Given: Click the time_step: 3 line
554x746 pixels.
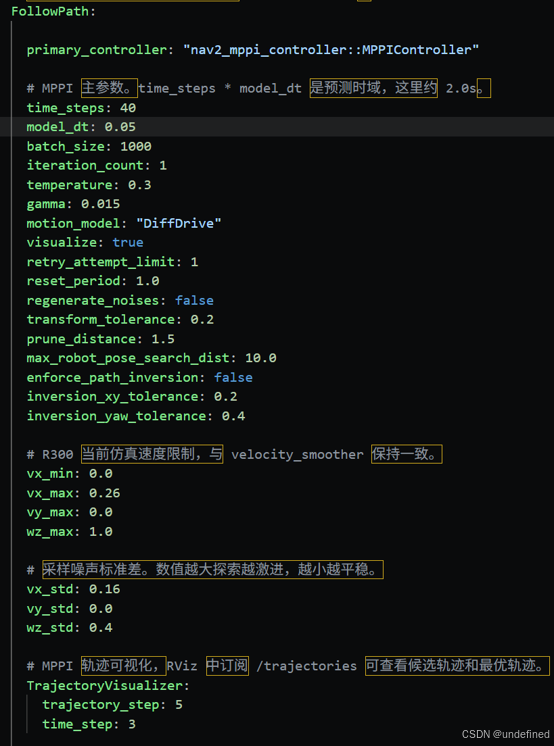Looking at the screenshot, I should [89, 724].
